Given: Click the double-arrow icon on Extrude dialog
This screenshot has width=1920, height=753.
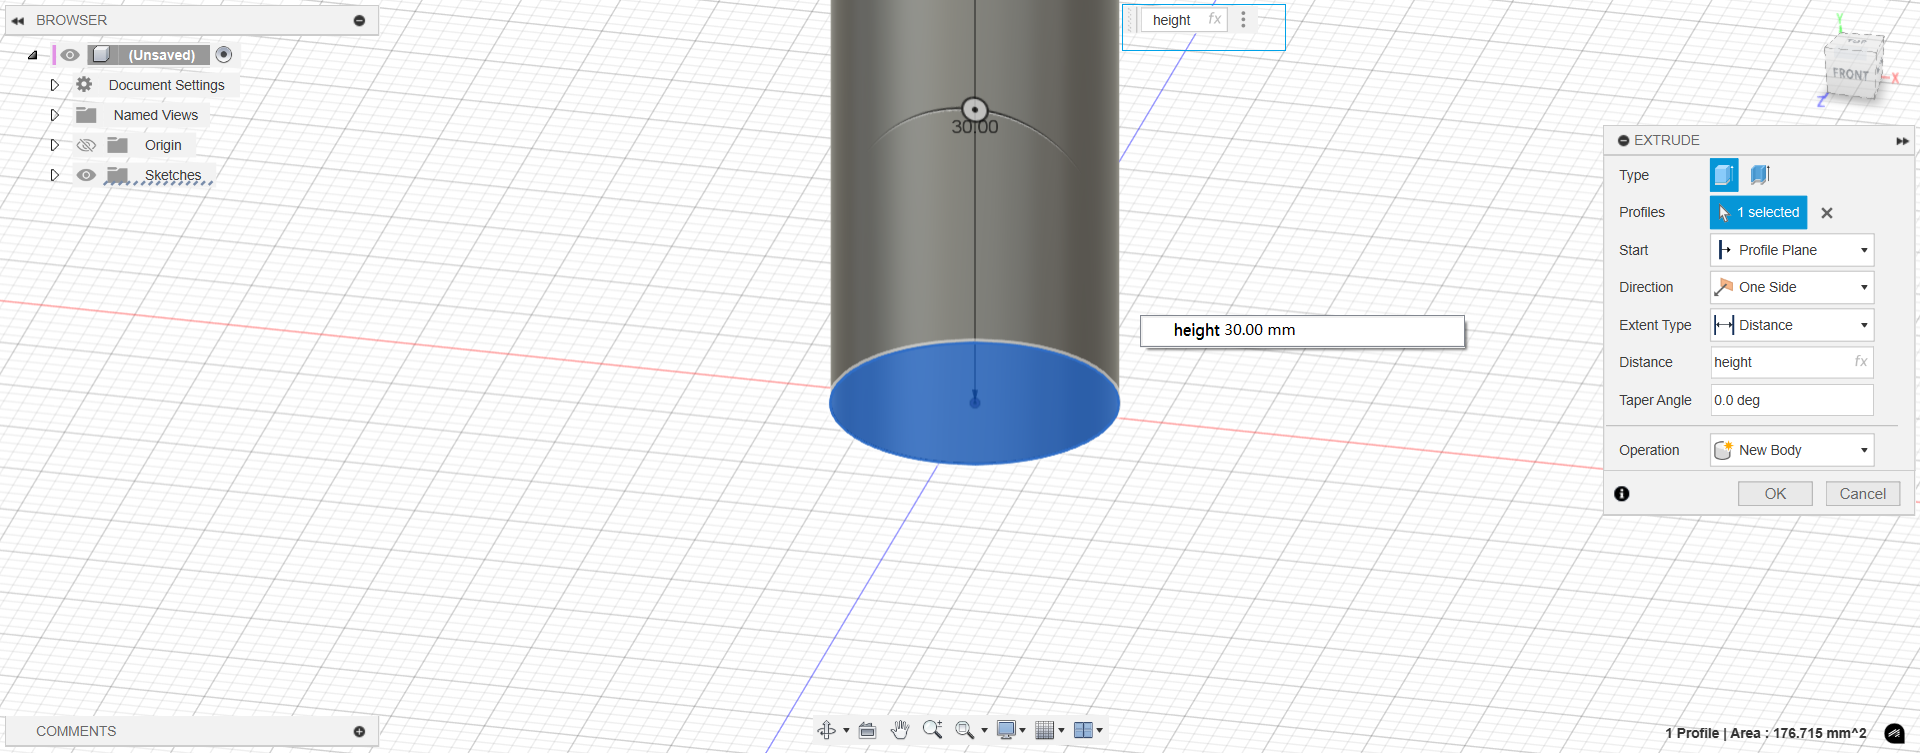Looking at the screenshot, I should point(1902,141).
